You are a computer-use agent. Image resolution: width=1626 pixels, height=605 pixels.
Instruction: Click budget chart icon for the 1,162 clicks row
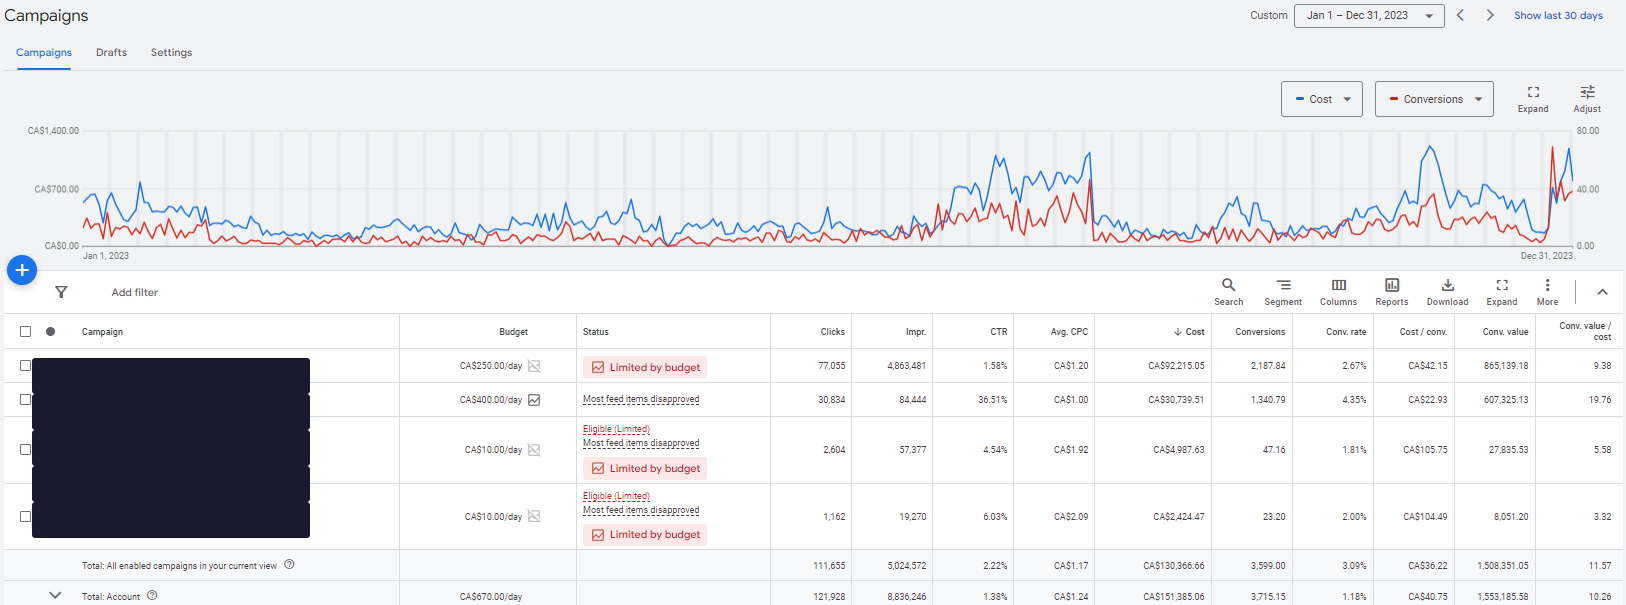534,517
